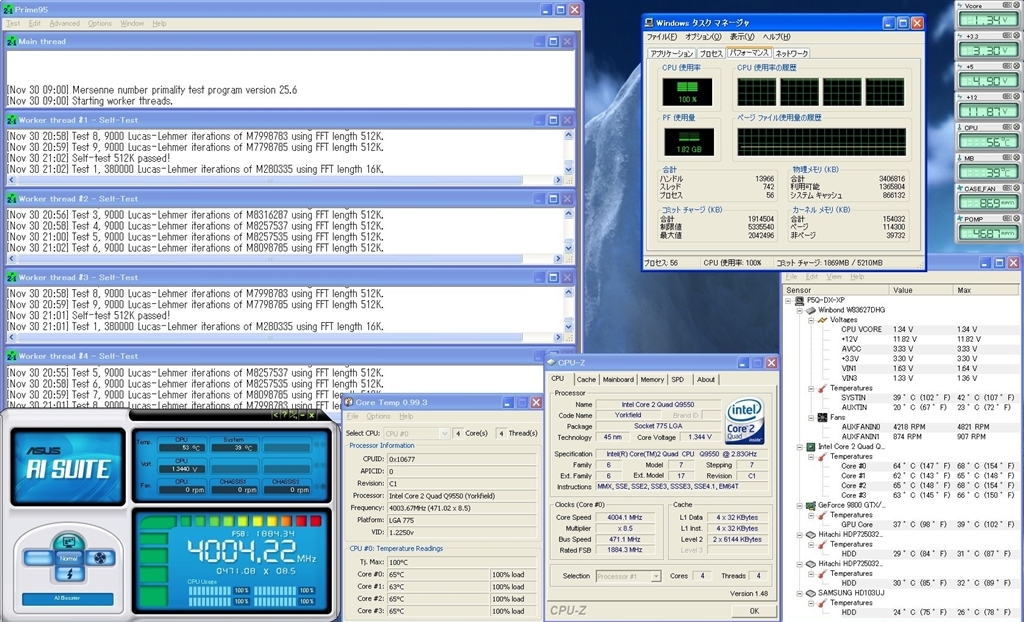The width and height of the screenshot is (1024, 622).
Task: Click the CPU temperature gadget settings icon
Action: (1006, 127)
